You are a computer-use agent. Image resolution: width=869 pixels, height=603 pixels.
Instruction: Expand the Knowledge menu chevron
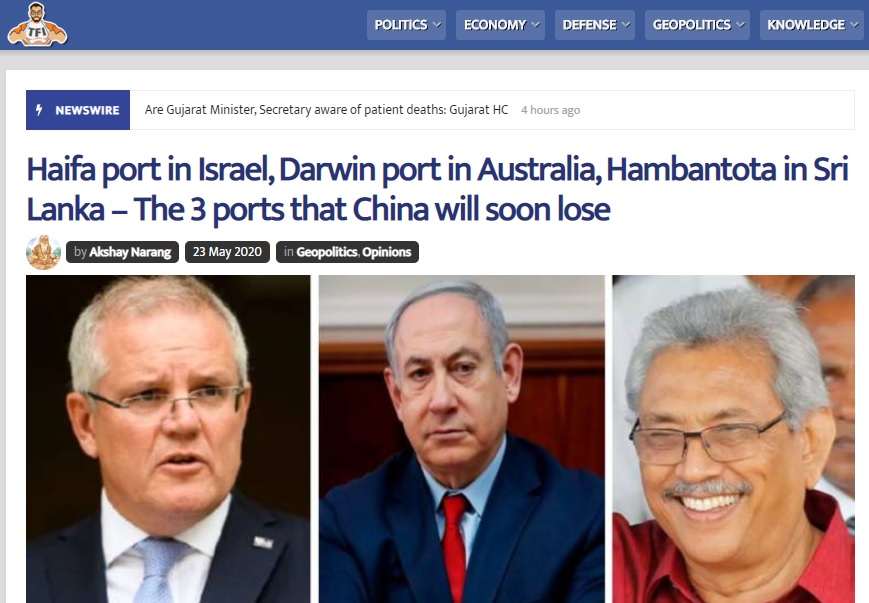855,25
